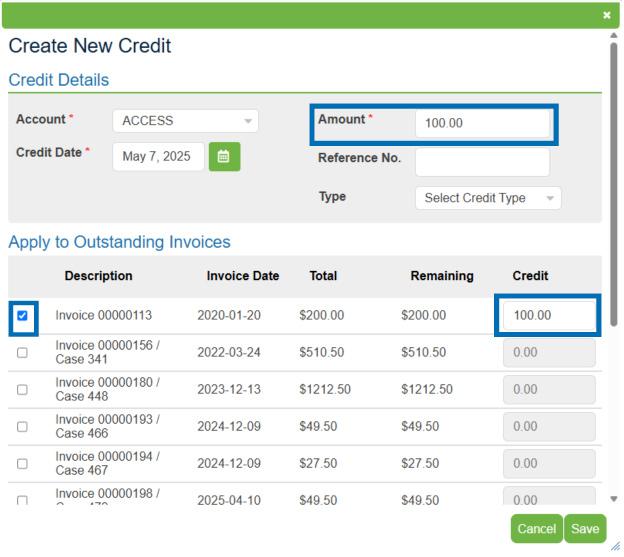This screenshot has width=624, height=557.
Task: Click the Save button
Action: coord(585,529)
